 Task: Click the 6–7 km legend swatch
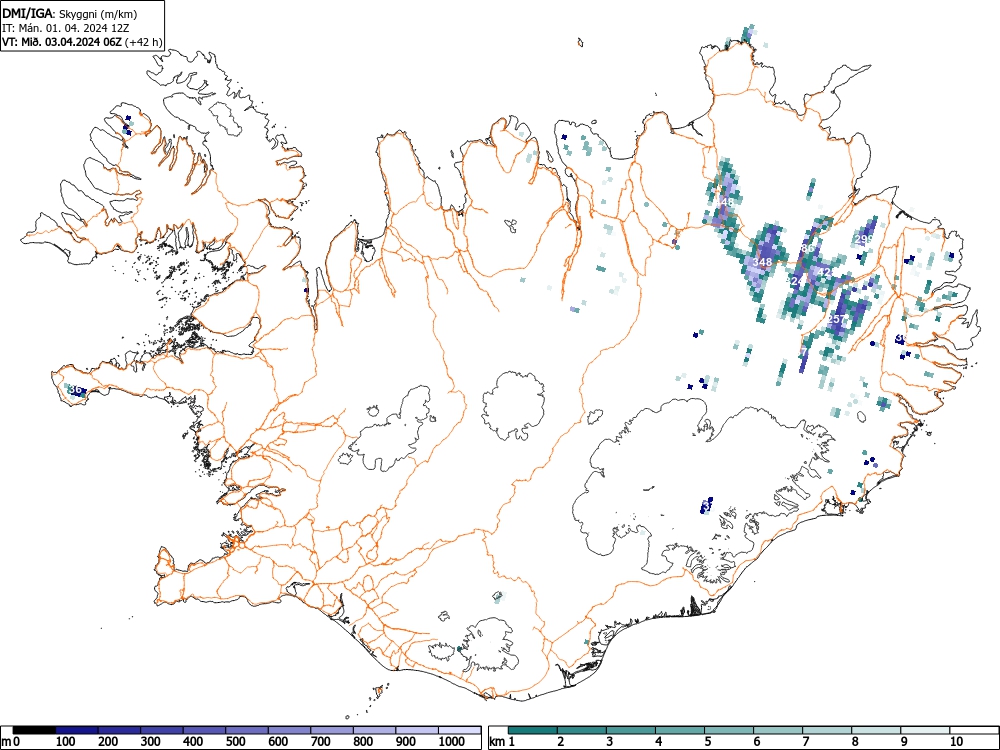[x=778, y=730]
